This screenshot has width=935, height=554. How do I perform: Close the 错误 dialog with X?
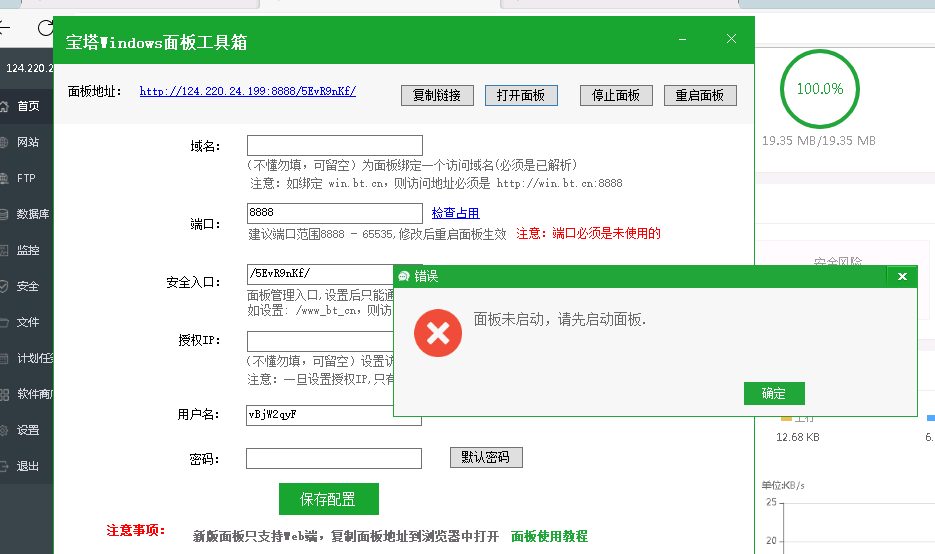tap(902, 276)
